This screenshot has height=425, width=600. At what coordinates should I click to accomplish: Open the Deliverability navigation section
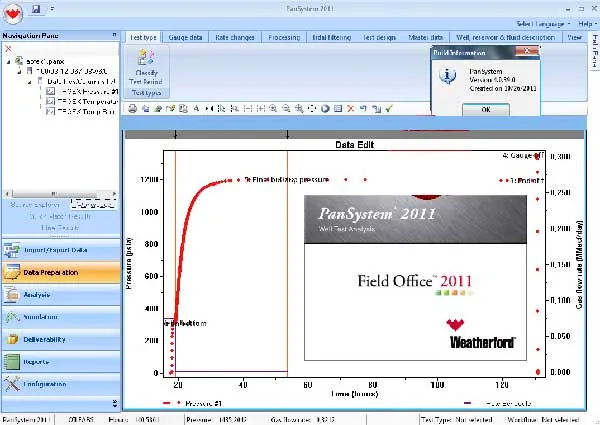click(x=61, y=339)
